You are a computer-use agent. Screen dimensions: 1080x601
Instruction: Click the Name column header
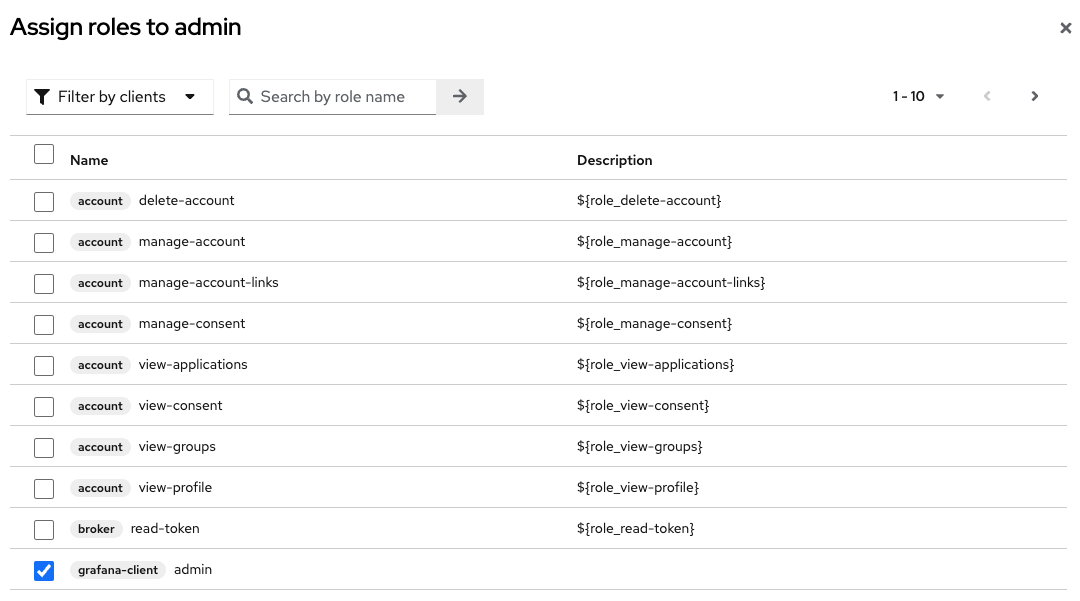point(89,160)
